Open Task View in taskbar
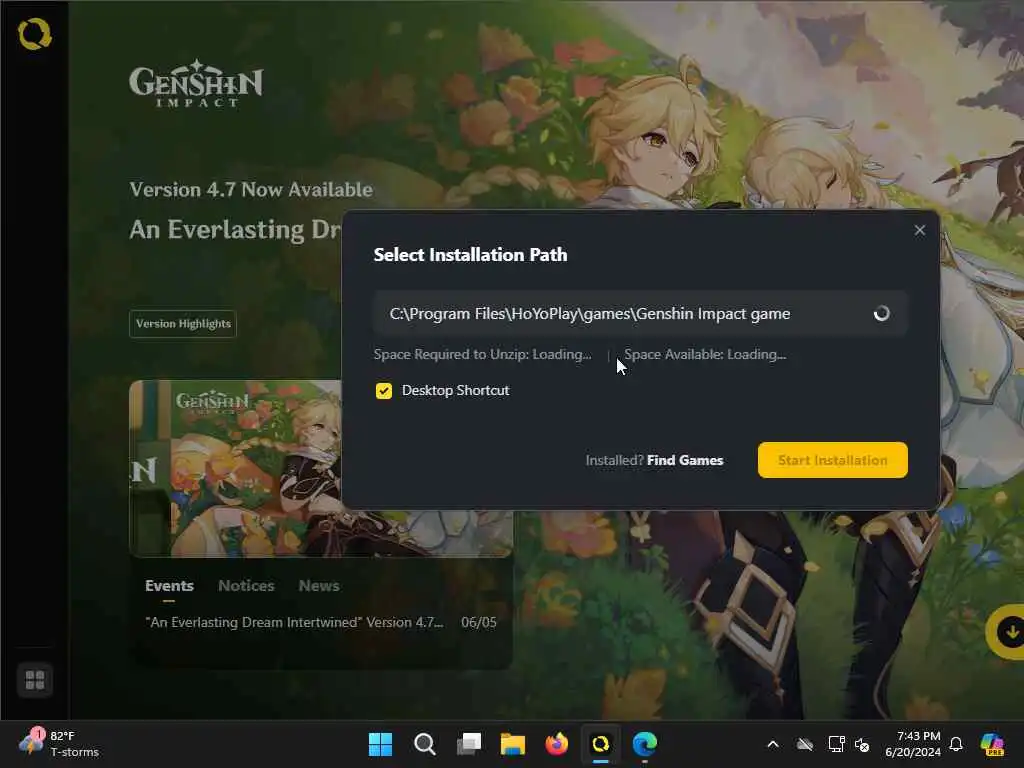The height and width of the screenshot is (768, 1024). 468,744
